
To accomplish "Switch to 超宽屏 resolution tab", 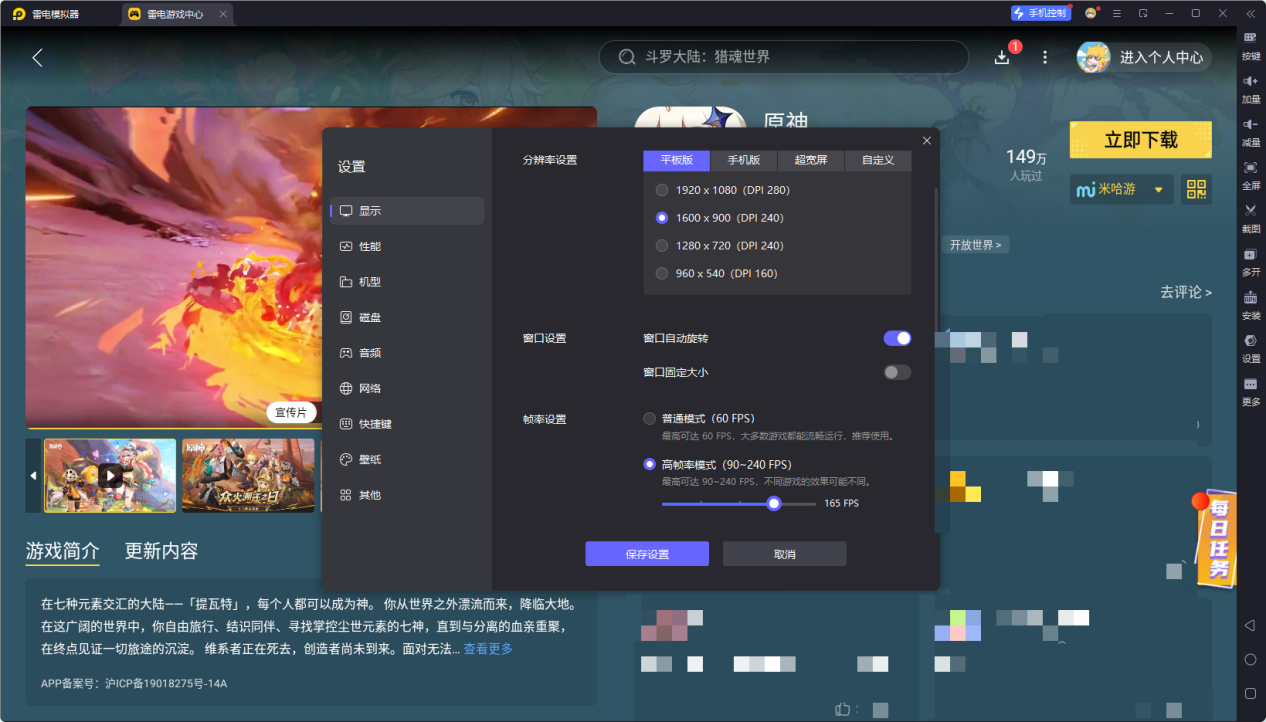I will (x=811, y=160).
